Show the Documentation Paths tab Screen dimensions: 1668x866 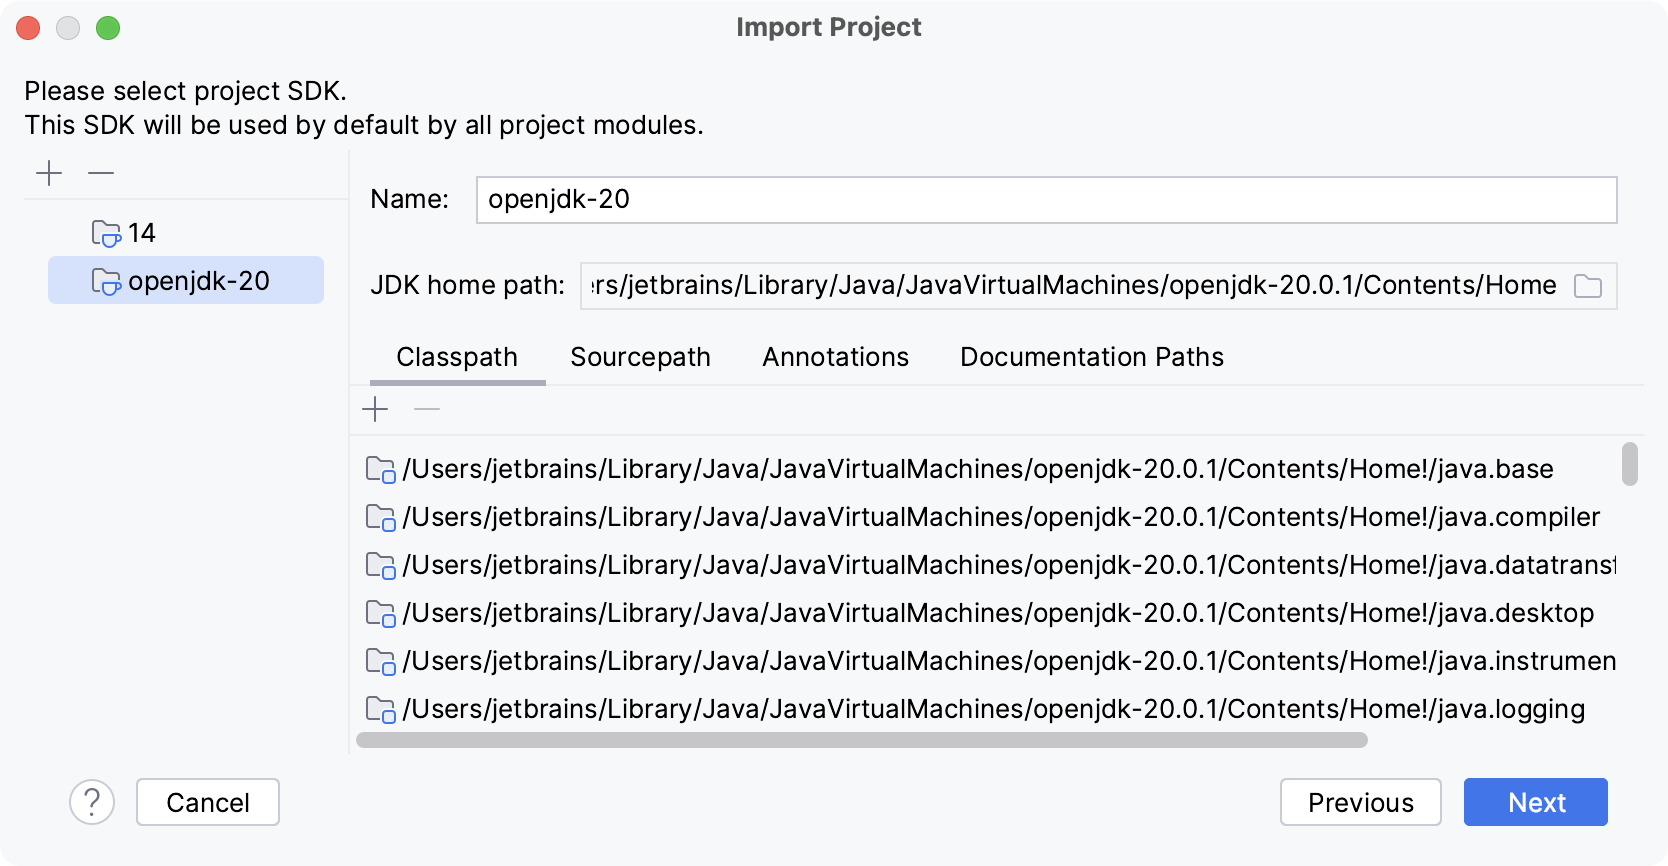[1091, 357]
